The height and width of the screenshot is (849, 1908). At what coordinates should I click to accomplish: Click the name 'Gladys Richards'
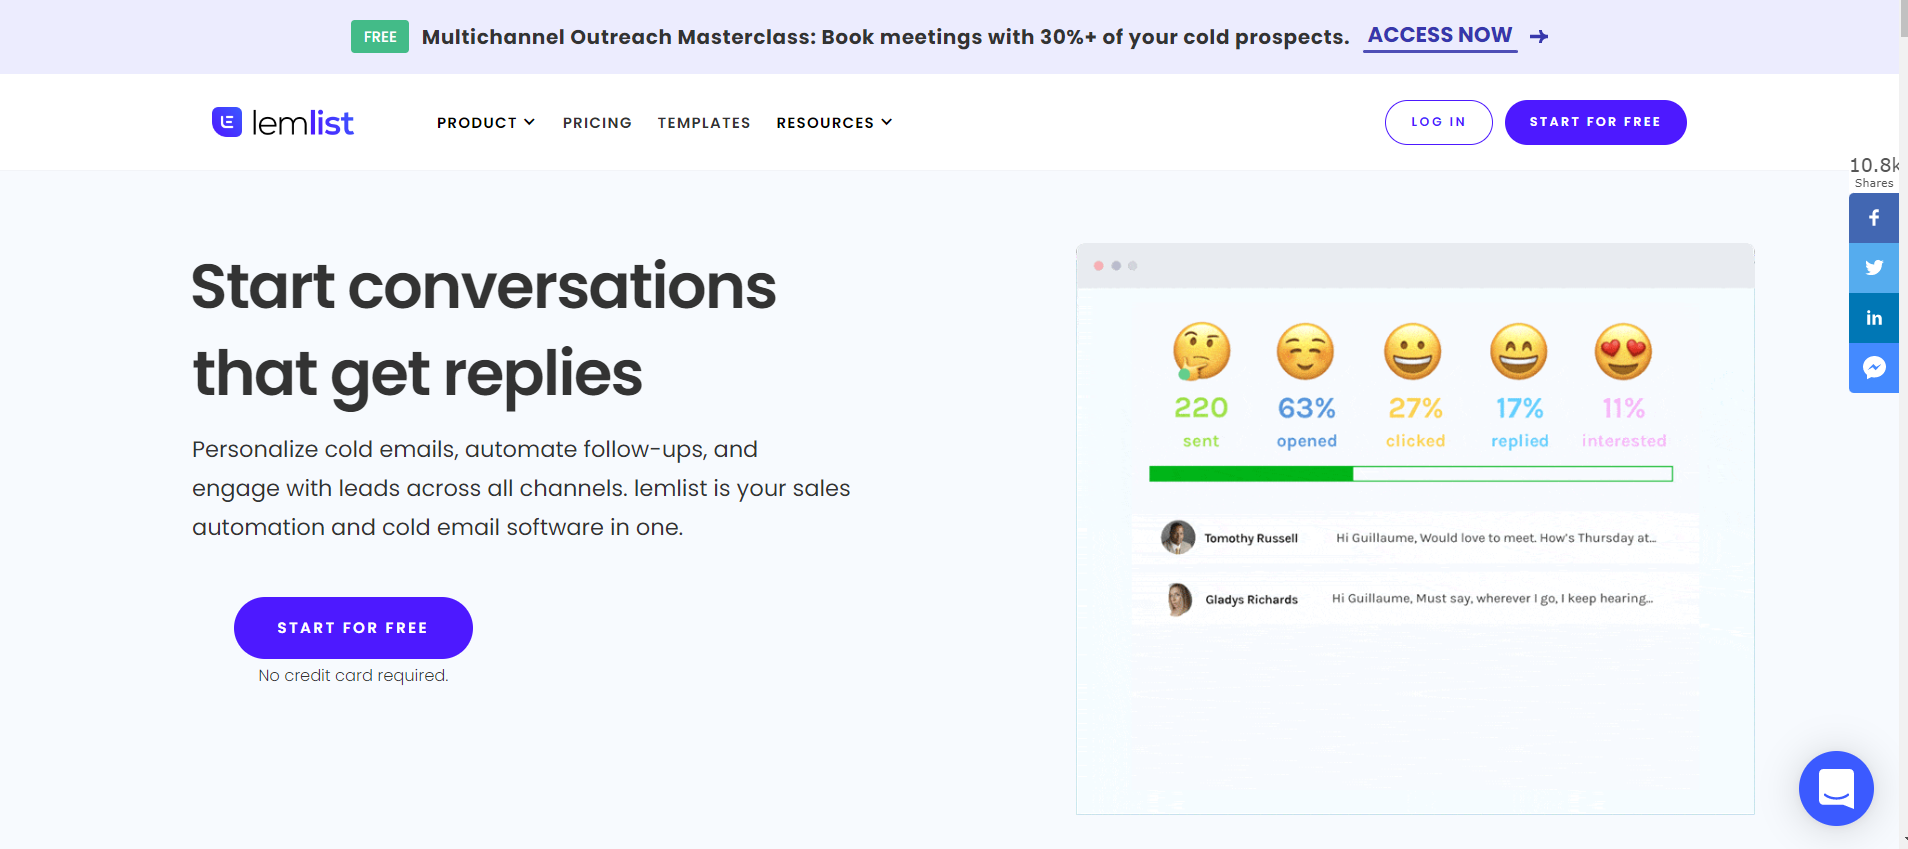[x=1251, y=600]
